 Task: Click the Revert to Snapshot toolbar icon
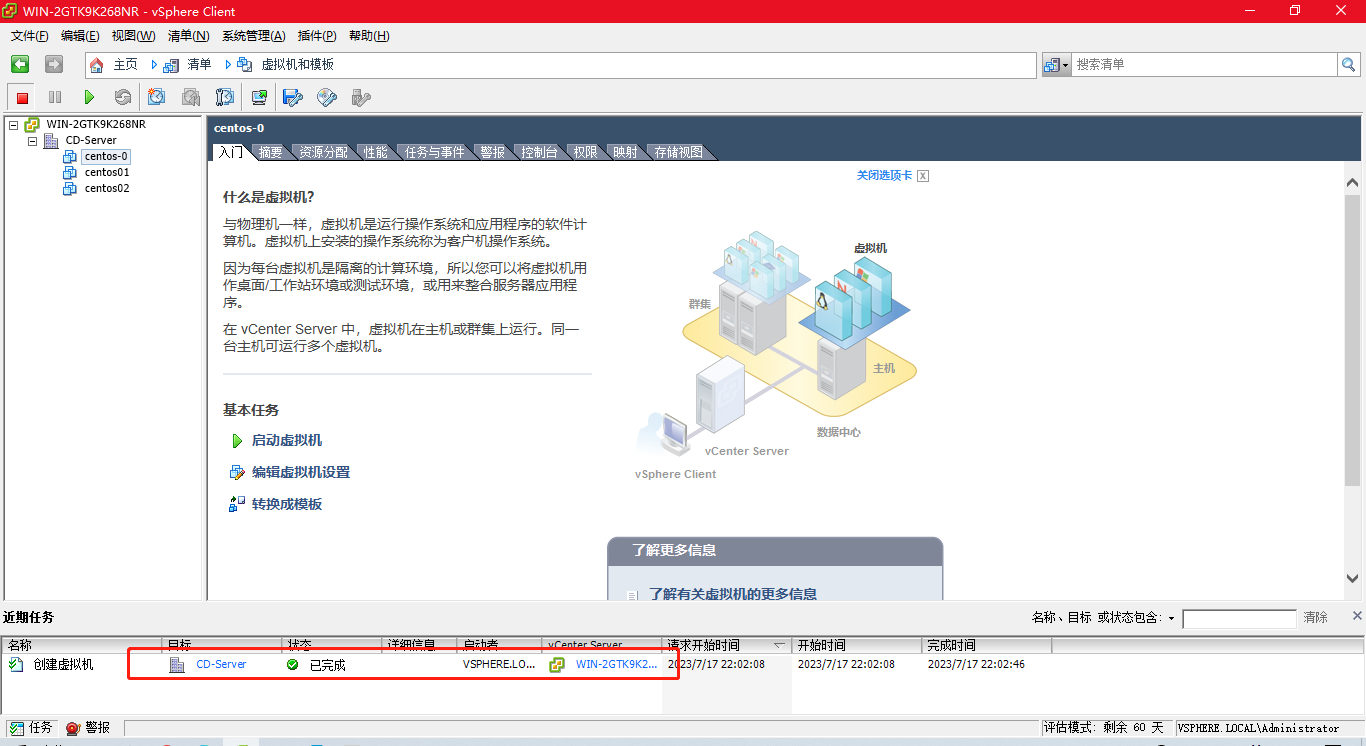(x=191, y=97)
